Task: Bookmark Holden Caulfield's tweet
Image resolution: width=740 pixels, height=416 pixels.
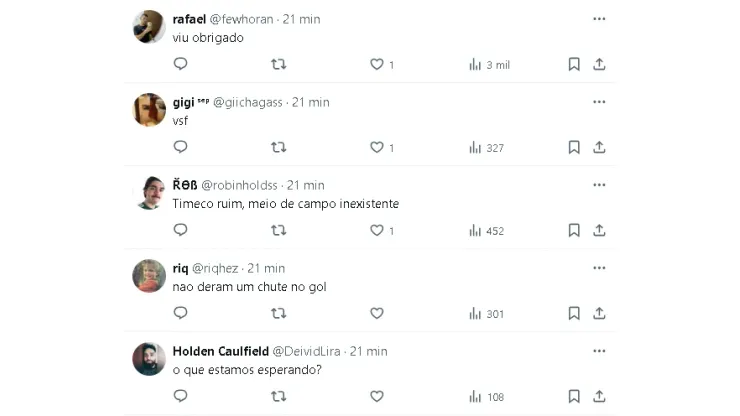Action: [x=574, y=396]
